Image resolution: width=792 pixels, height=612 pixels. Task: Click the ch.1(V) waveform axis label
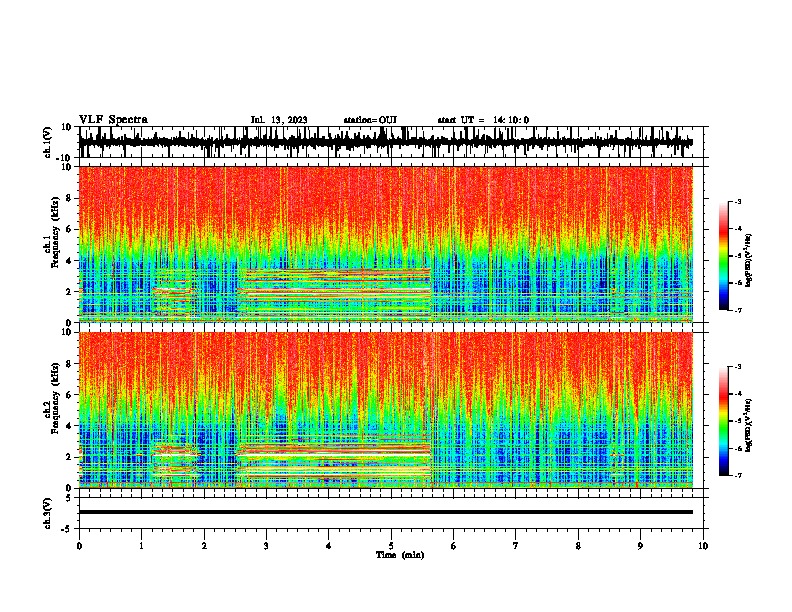coord(48,142)
